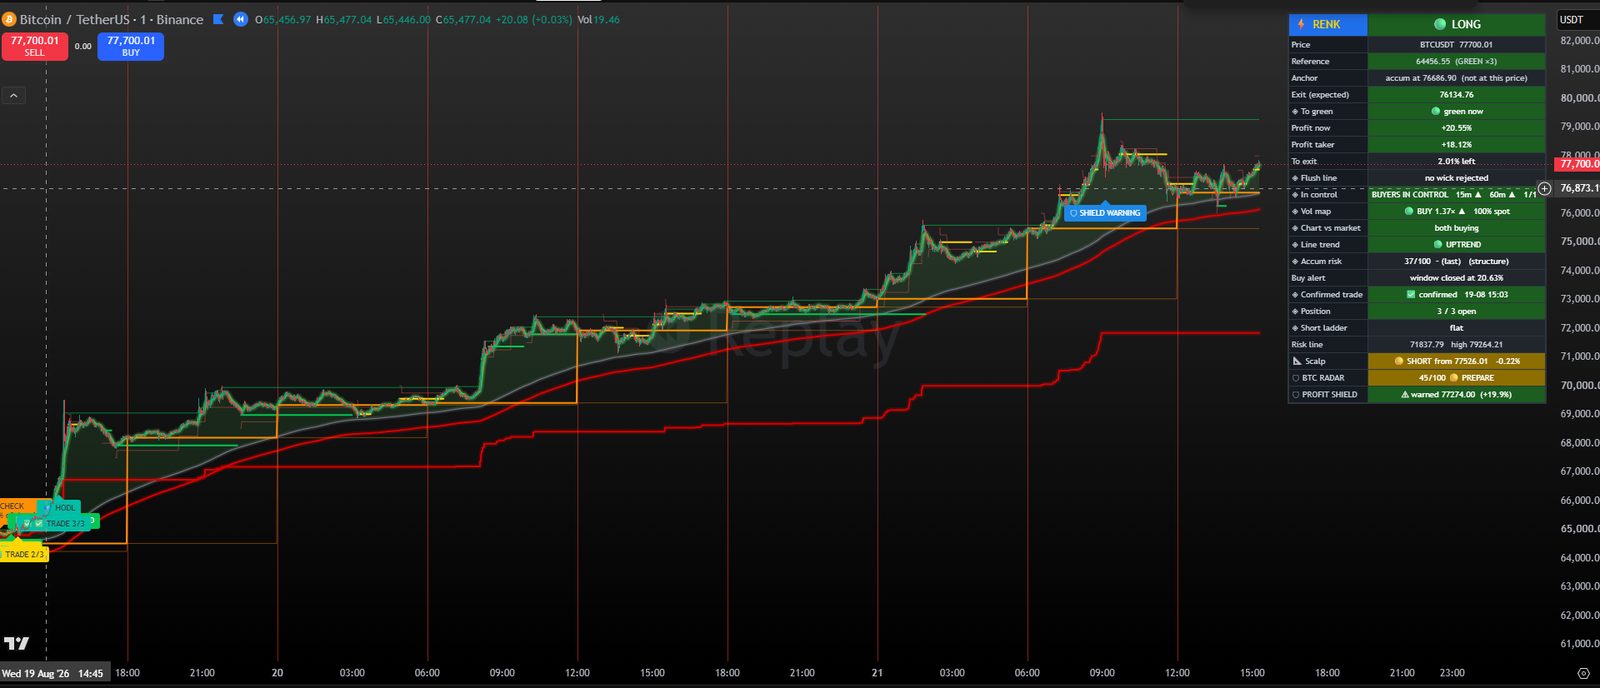Click 'window closed at 20.63%' Buy alert value

(1456, 278)
